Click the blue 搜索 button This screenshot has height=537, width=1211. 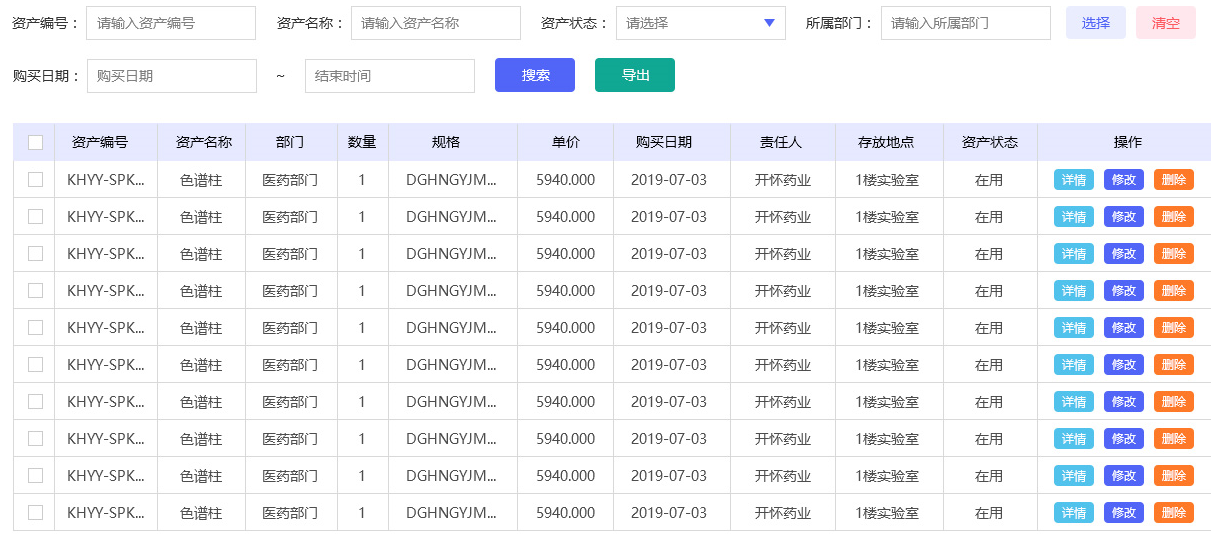(535, 75)
